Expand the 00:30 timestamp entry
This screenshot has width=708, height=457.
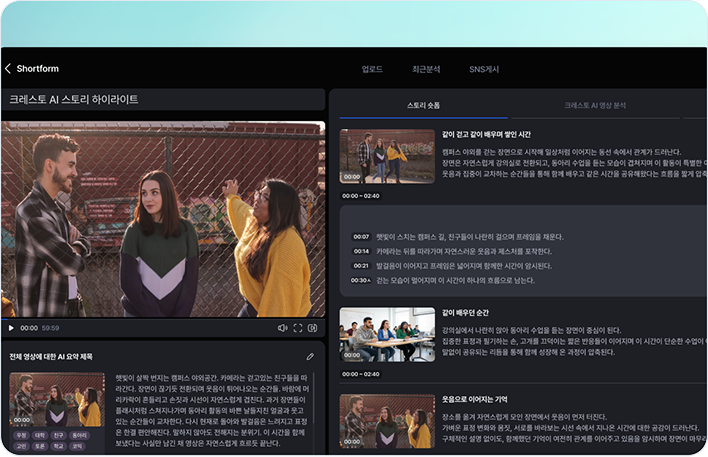[361, 281]
